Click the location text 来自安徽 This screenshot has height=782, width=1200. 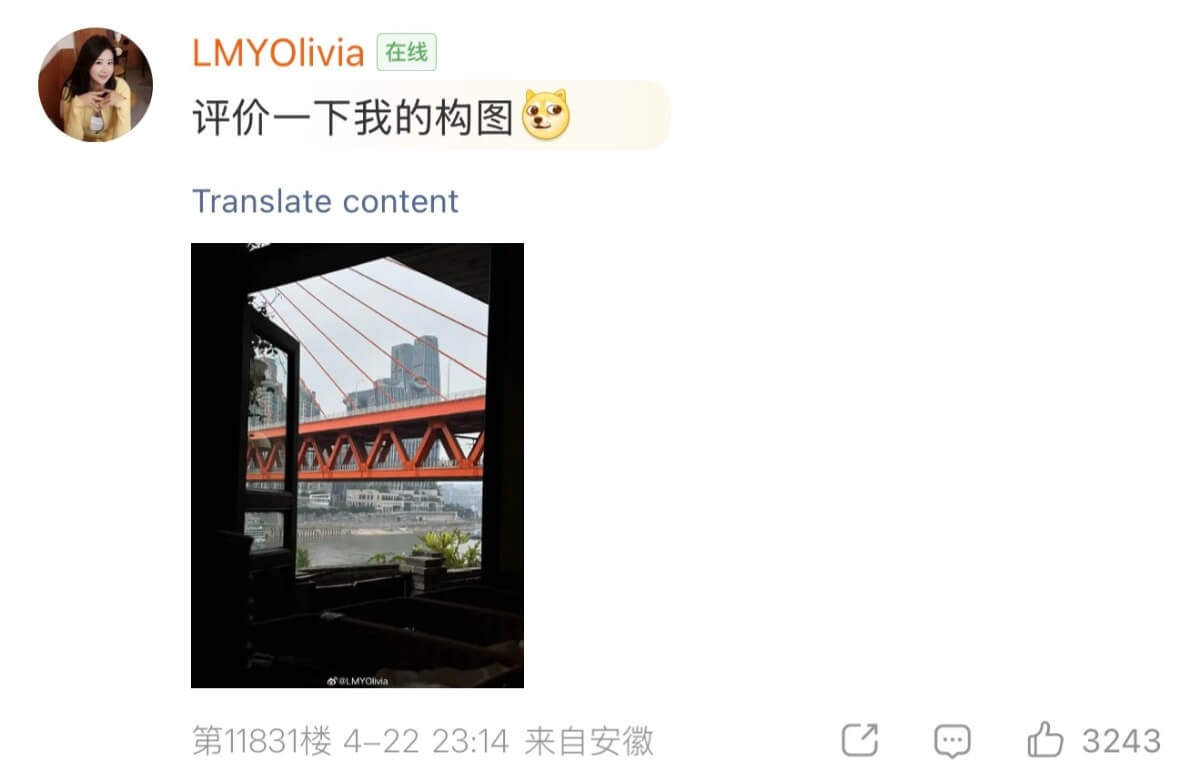[589, 741]
